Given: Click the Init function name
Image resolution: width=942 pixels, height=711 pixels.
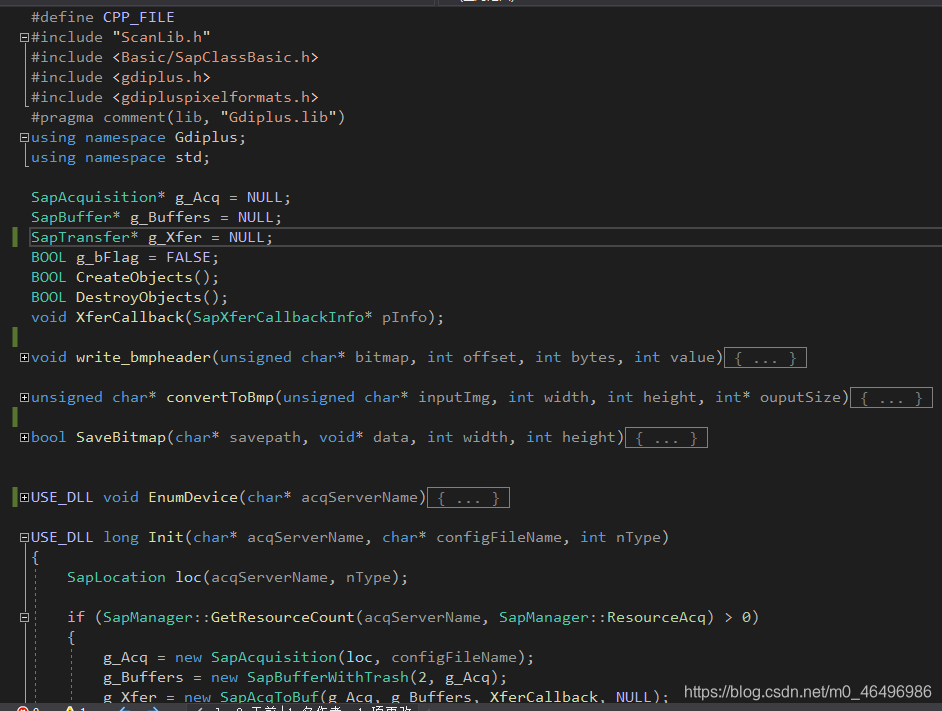Looking at the screenshot, I should 166,537.
